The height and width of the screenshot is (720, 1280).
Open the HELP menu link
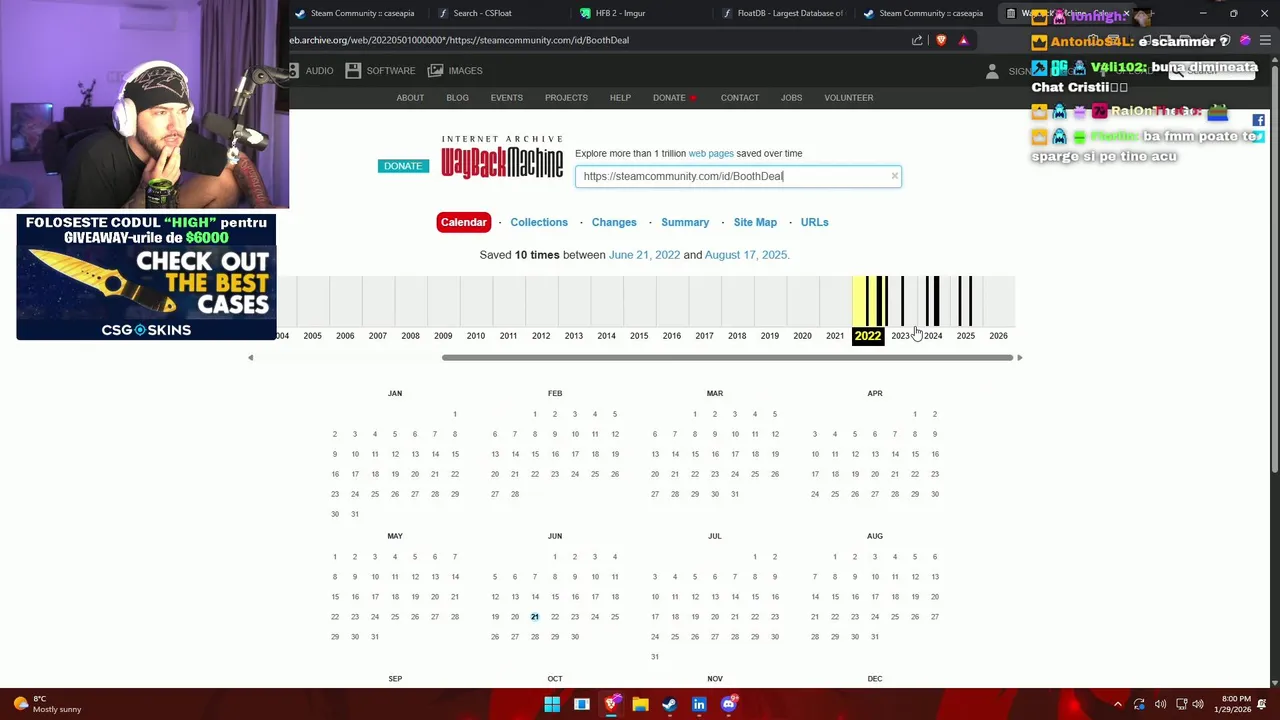point(620,98)
